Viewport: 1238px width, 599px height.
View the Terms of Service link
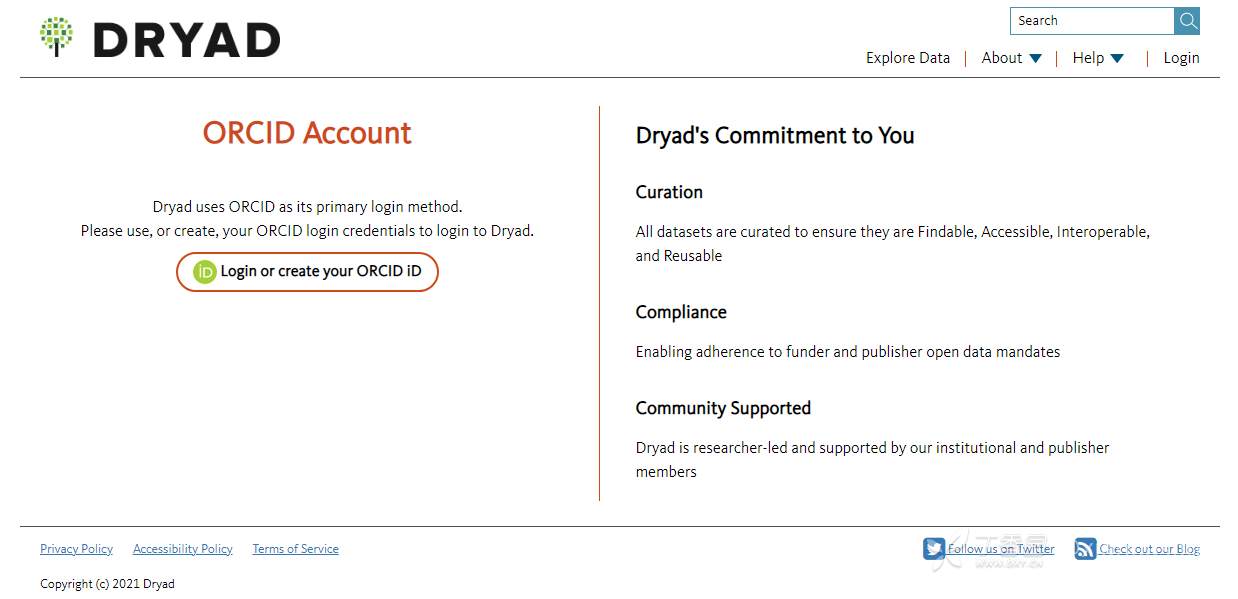point(295,549)
